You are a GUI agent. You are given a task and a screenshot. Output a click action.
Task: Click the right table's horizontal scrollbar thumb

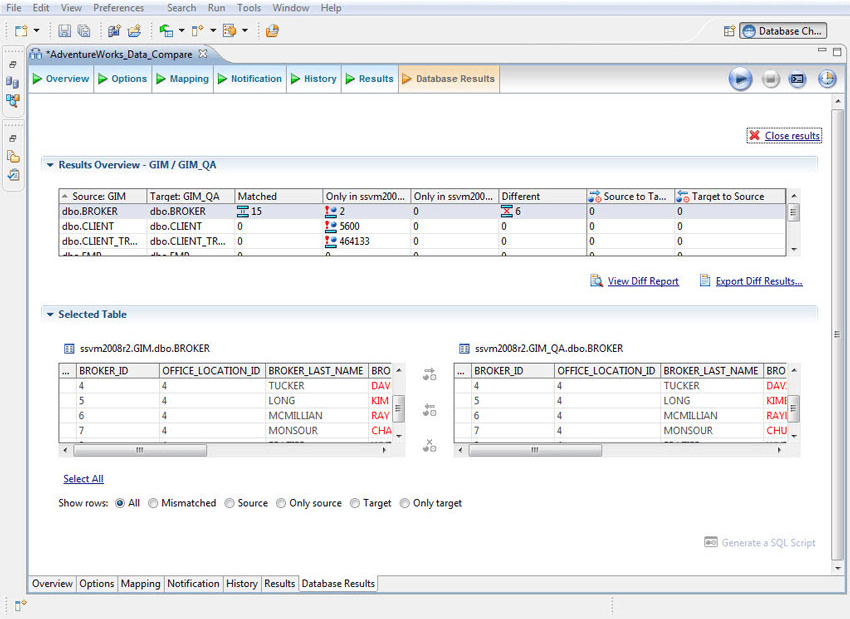535,450
